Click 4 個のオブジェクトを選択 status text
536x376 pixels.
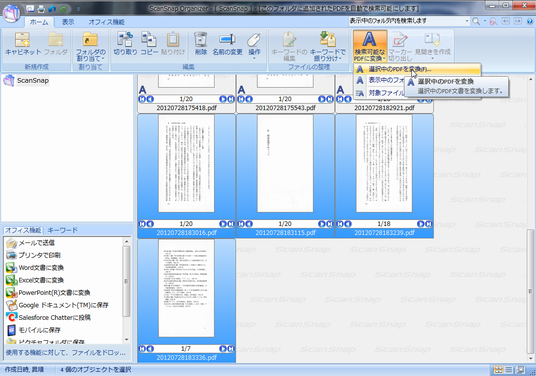click(96, 370)
